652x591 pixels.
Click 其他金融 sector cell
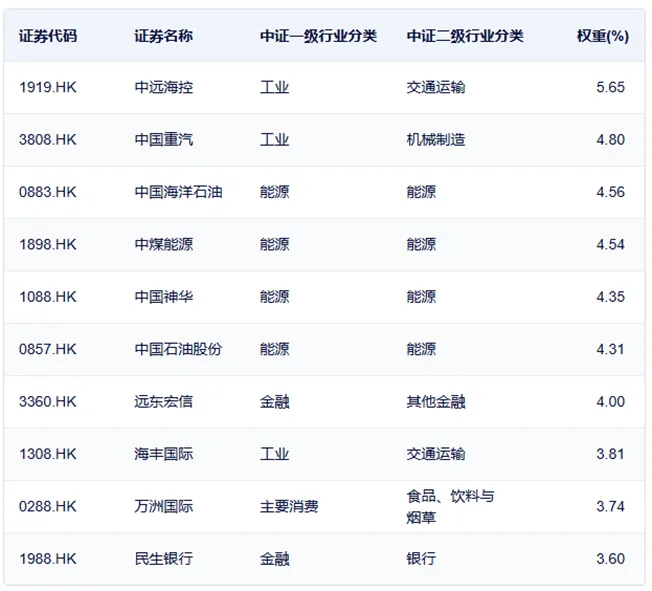436,402
